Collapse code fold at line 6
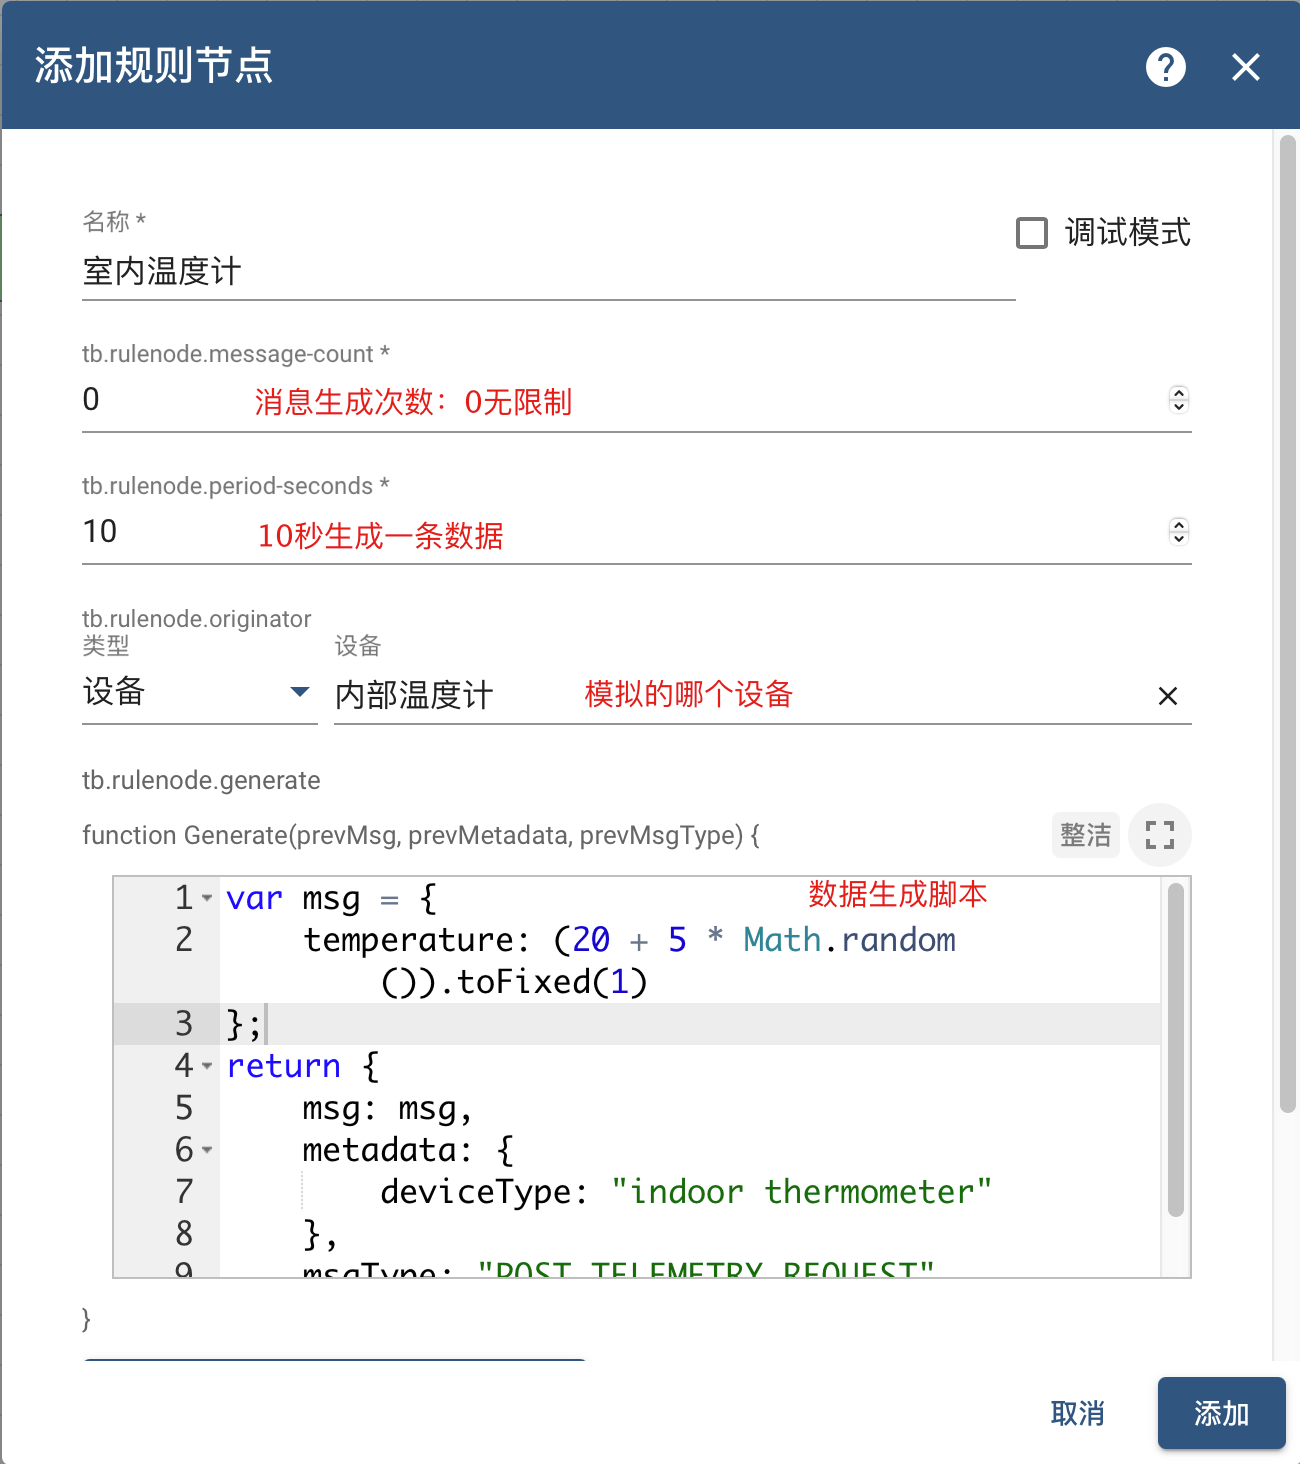Screen dimensions: 1300x1464 point(207,1151)
